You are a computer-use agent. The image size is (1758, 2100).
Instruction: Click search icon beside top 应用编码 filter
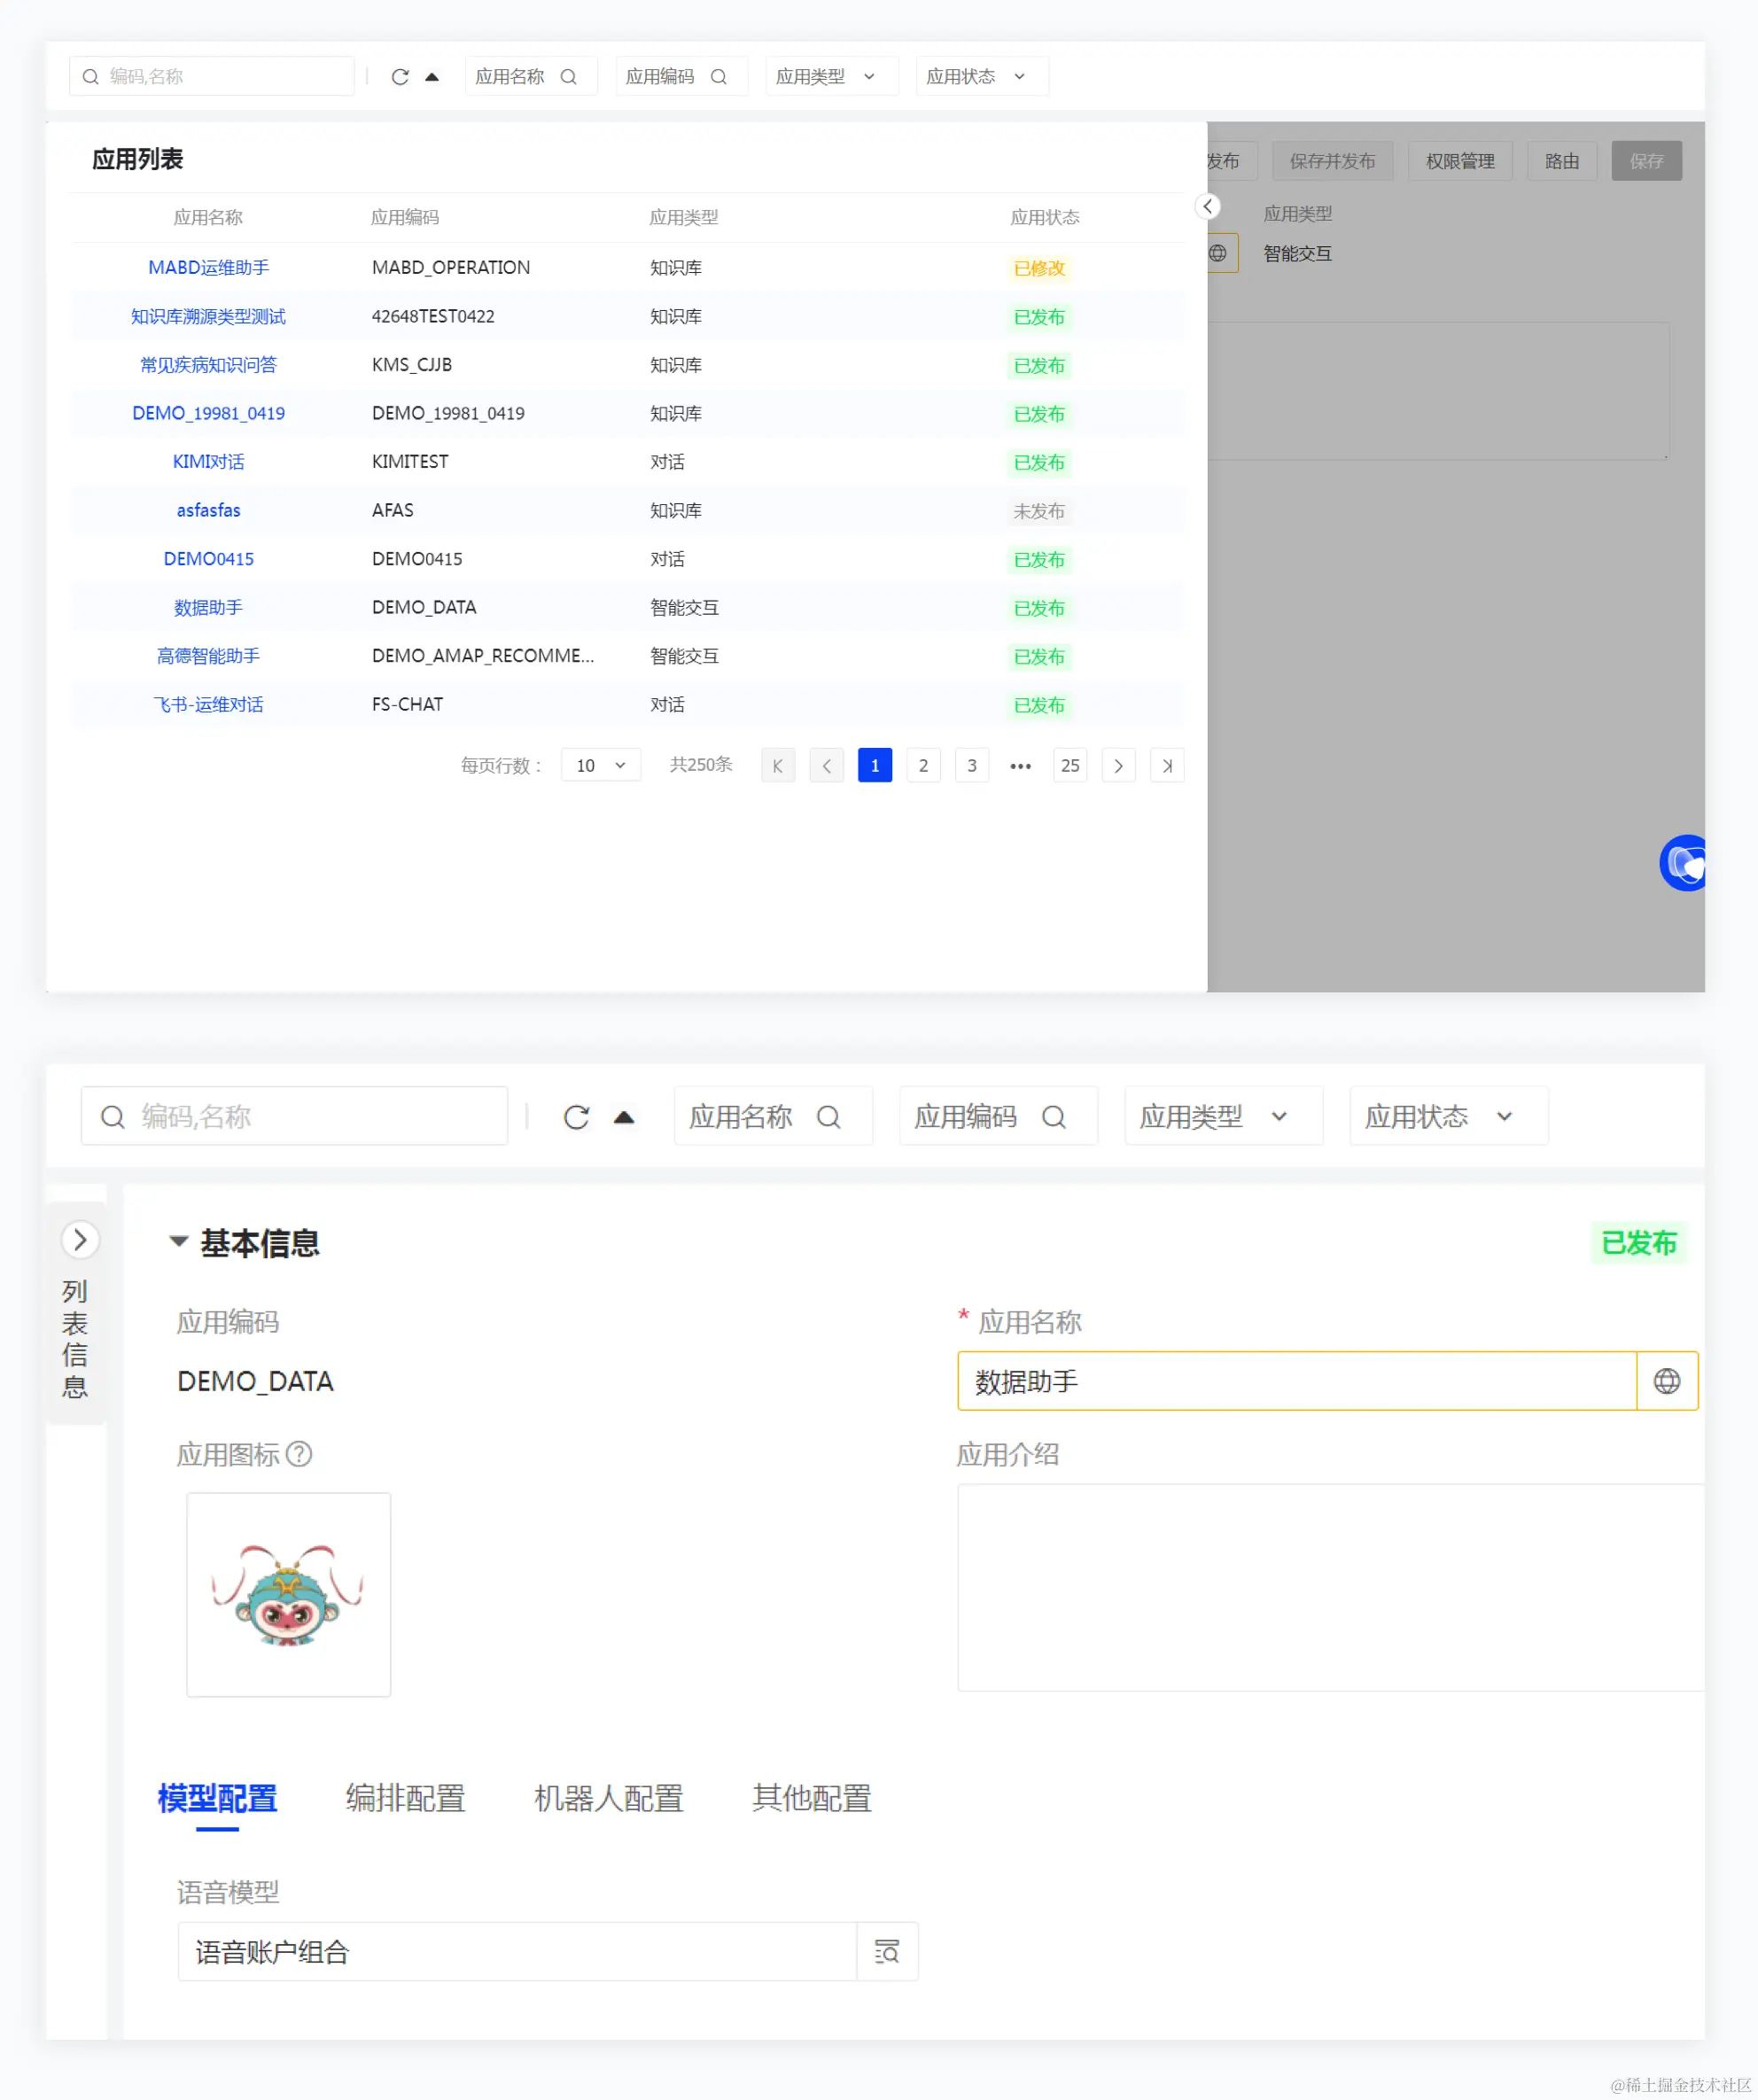pyautogui.click(x=718, y=77)
